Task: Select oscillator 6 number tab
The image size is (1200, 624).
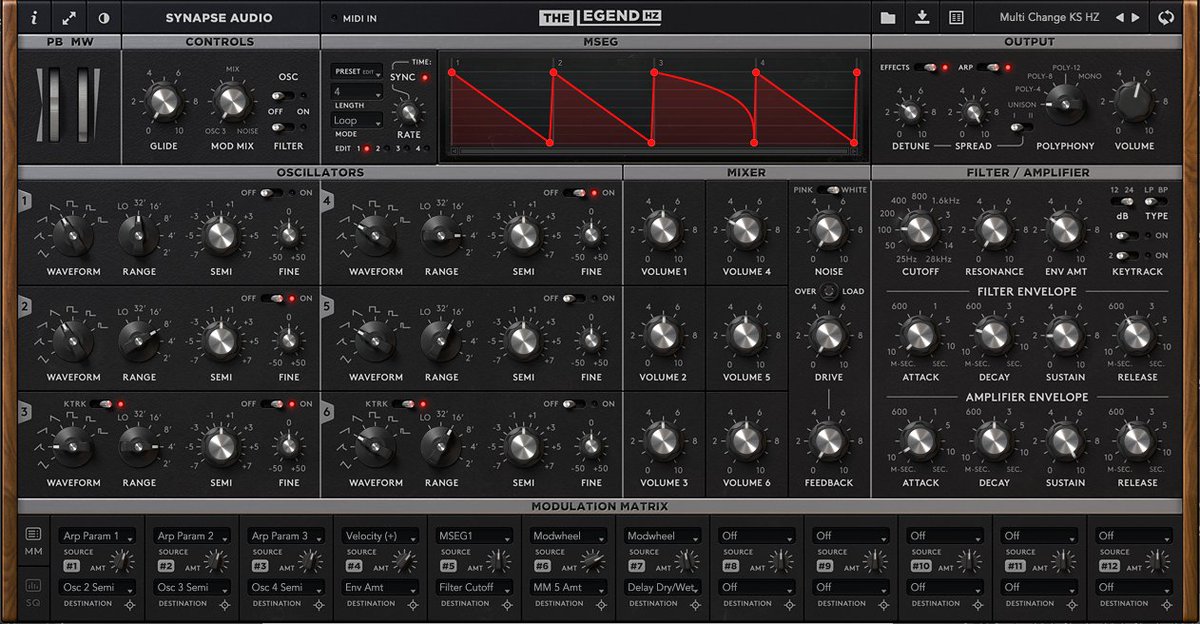Action: click(x=329, y=411)
